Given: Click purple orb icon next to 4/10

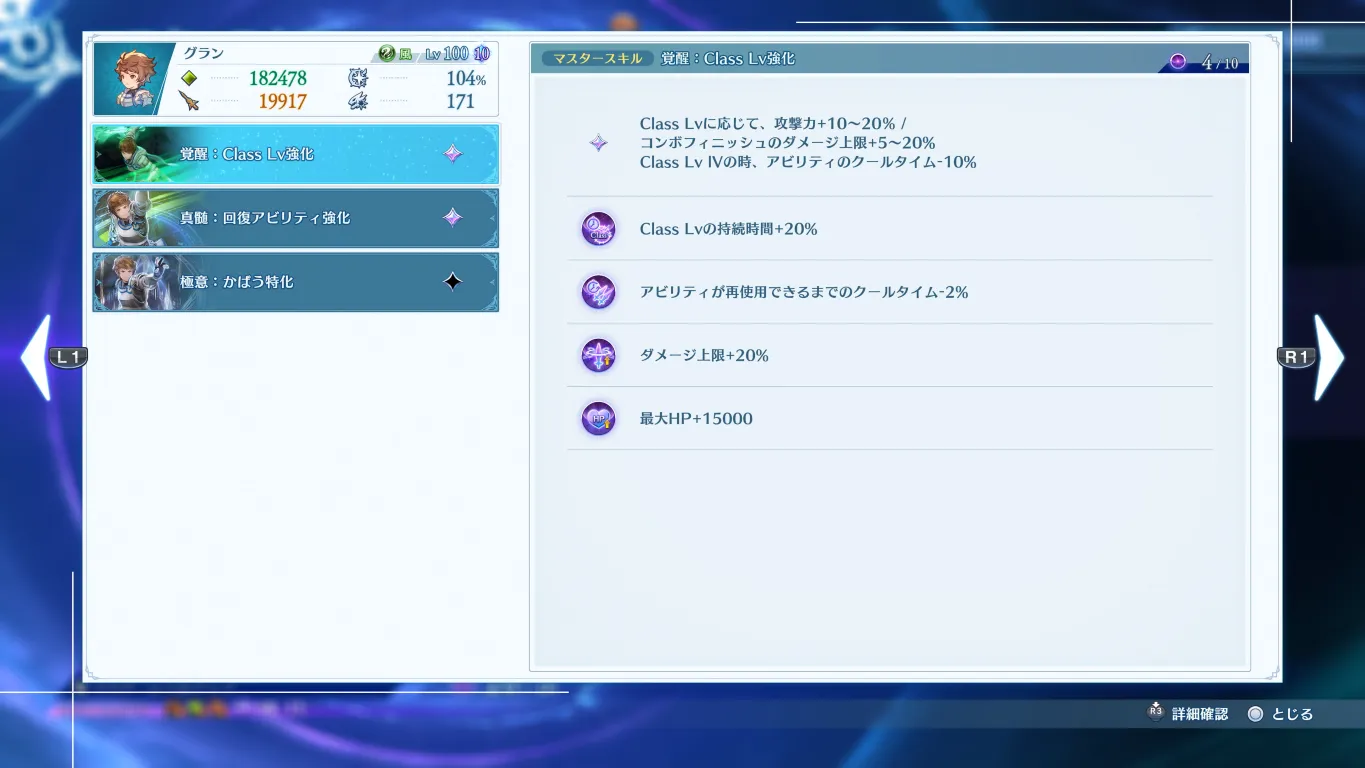Looking at the screenshot, I should coord(1178,62).
